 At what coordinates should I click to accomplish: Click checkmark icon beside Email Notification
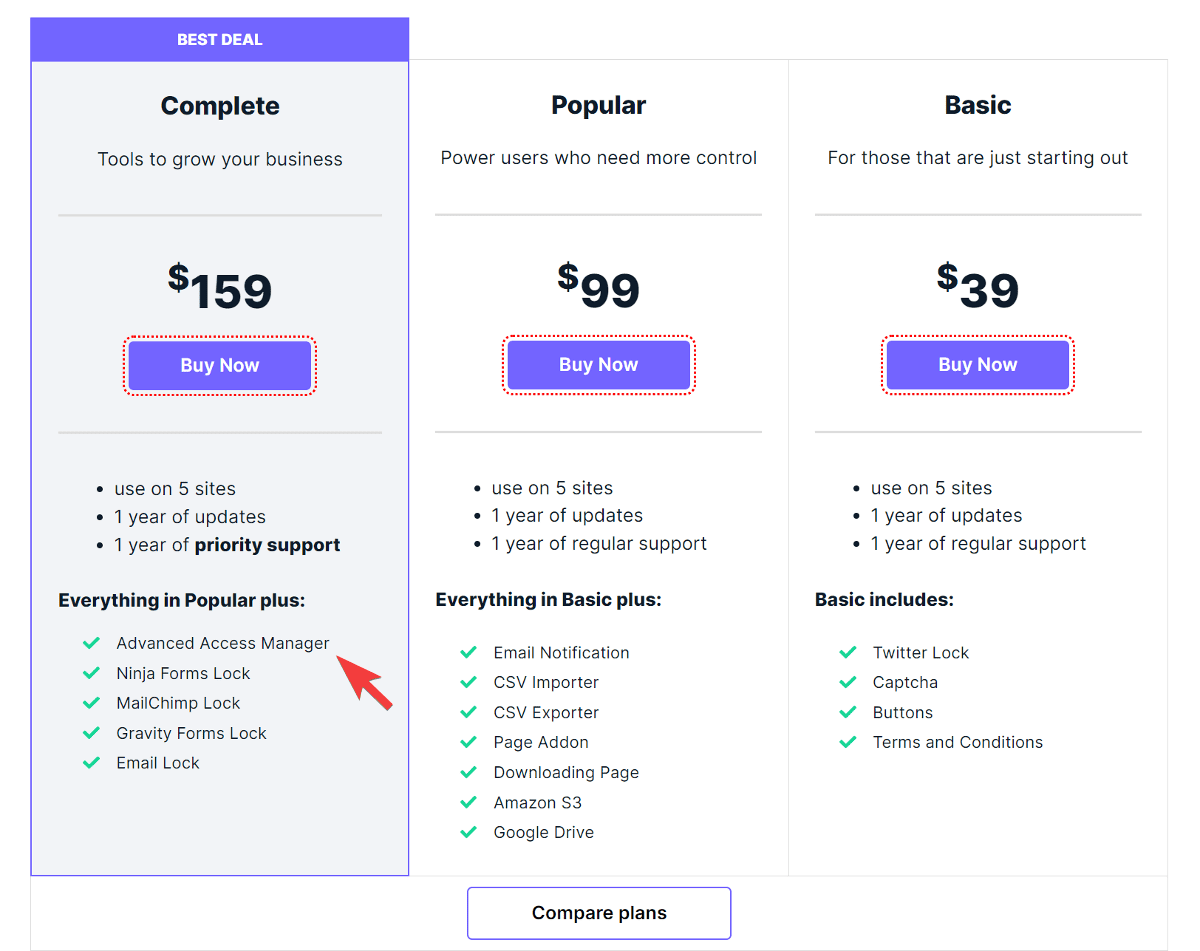pos(468,653)
